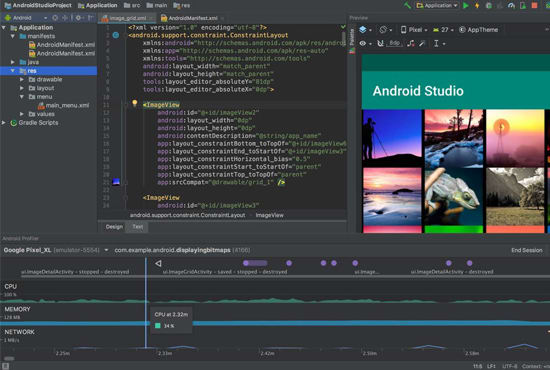The width and height of the screenshot is (550, 370).
Task: Click the Attach debugger to process icon
Action: [x=523, y=5]
